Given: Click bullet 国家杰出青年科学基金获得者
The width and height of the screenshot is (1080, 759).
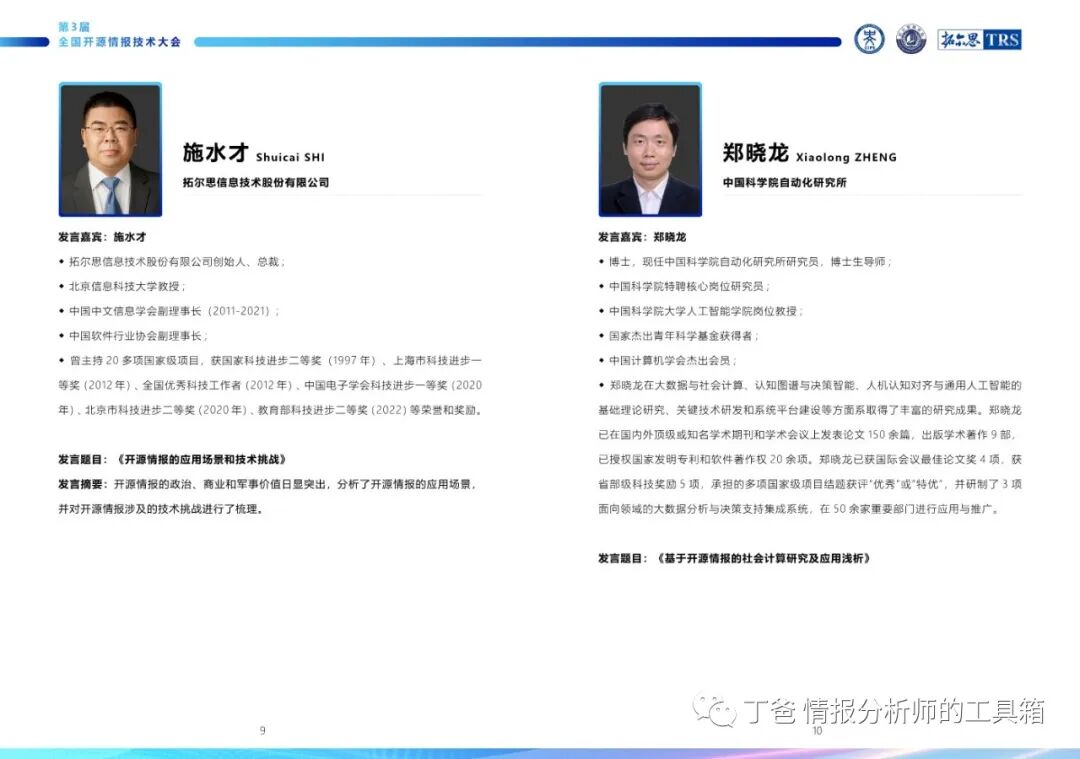Looking at the screenshot, I should [x=678, y=336].
